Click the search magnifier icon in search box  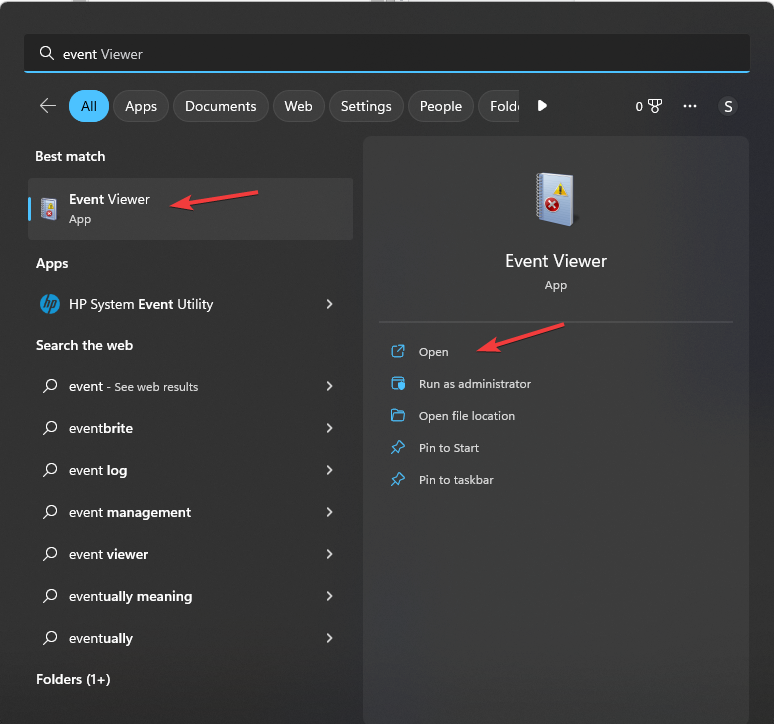(46, 53)
